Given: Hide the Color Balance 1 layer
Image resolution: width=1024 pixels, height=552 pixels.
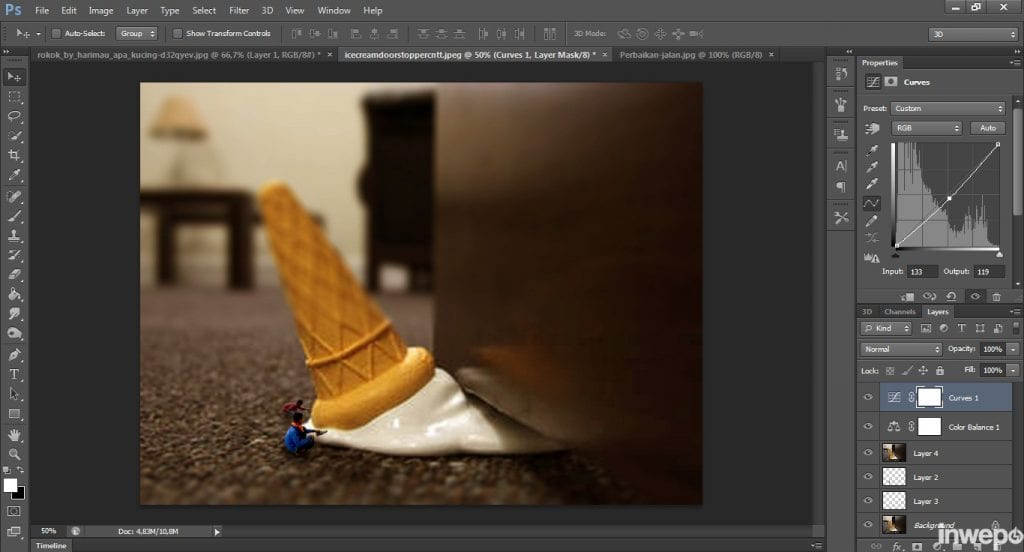Looking at the screenshot, I should coord(868,427).
